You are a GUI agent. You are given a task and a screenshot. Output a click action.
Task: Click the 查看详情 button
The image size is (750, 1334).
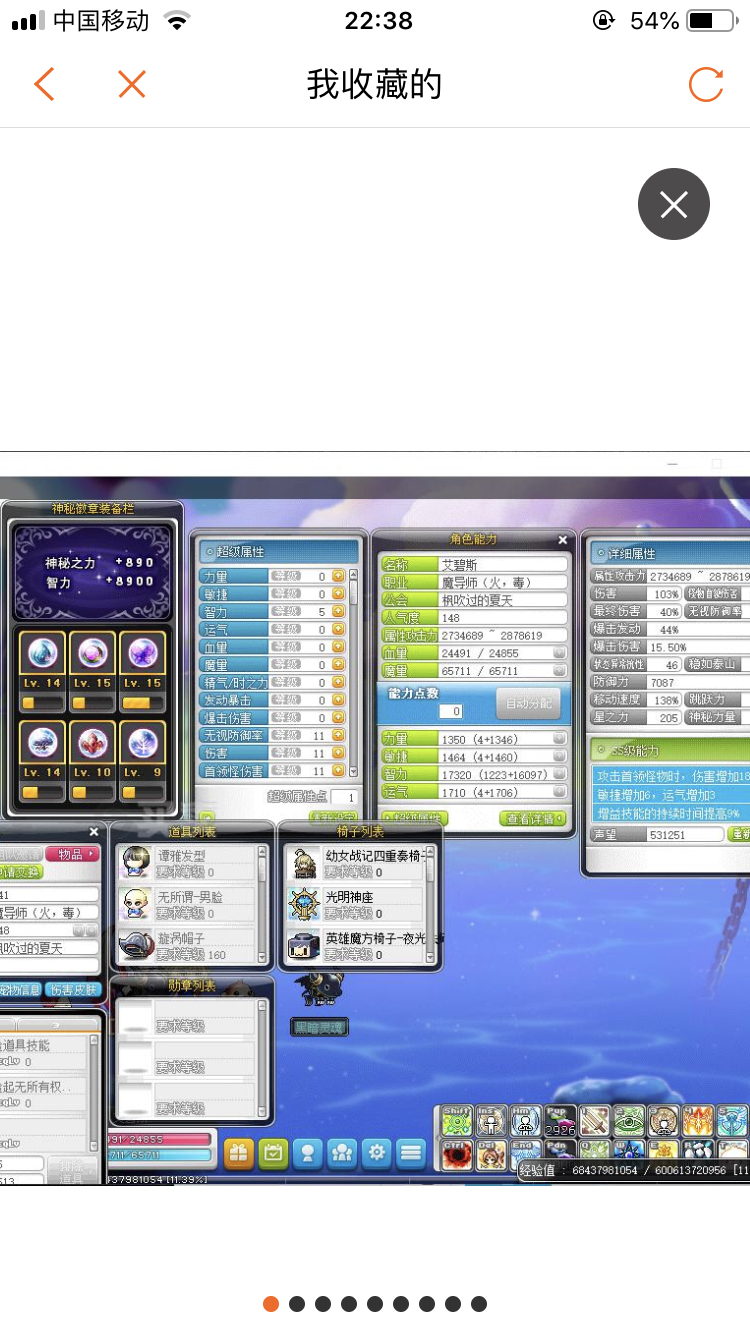pos(532,818)
